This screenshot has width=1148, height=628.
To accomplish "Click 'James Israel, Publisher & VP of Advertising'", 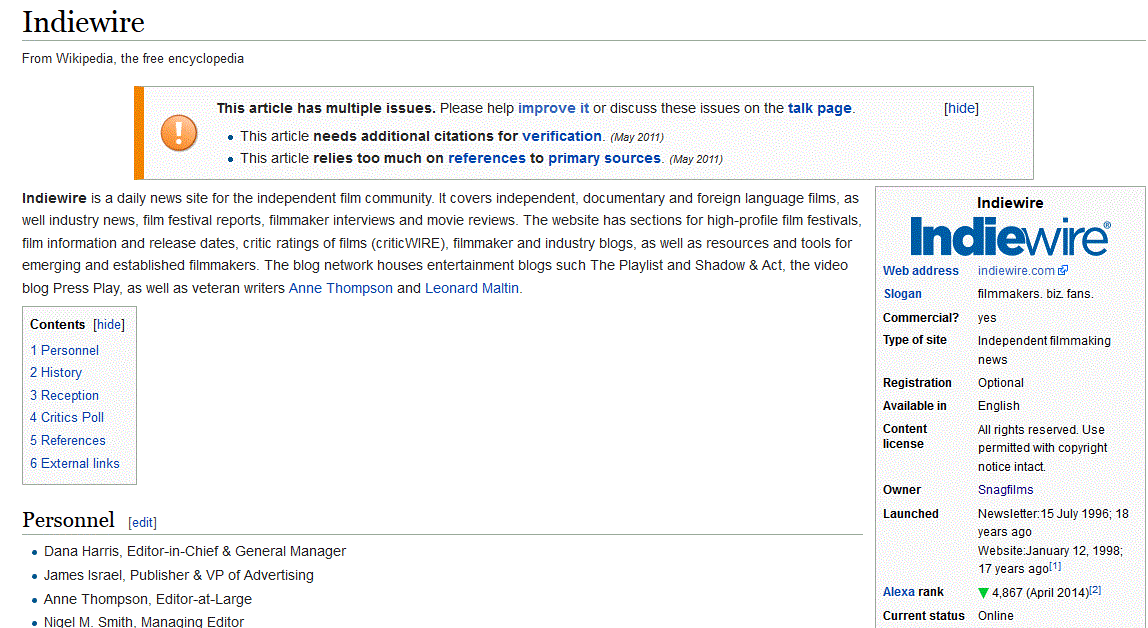I will (179, 575).
